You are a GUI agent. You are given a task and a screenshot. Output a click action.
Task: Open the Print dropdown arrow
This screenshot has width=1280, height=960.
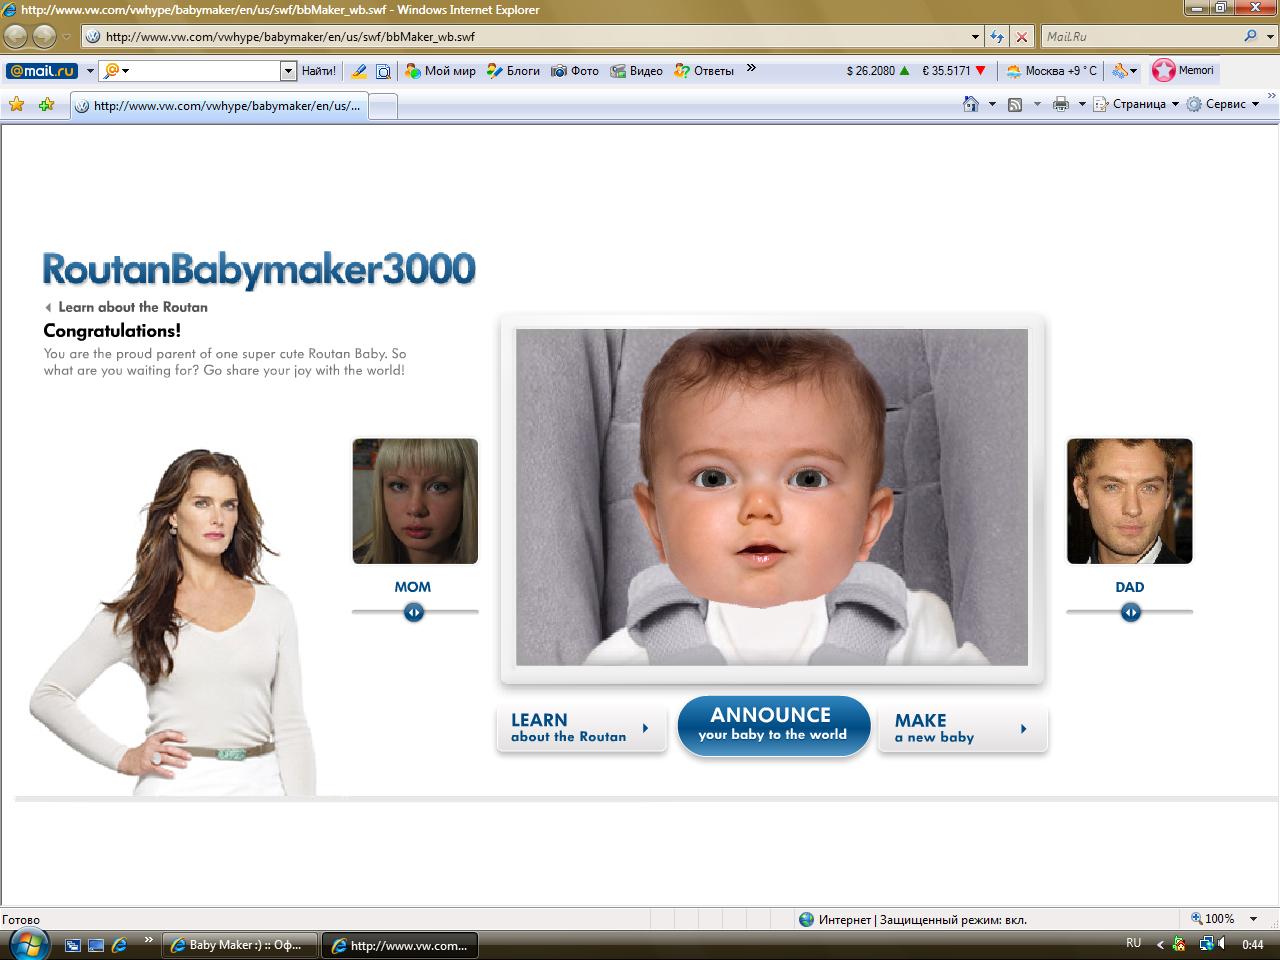tap(1081, 104)
